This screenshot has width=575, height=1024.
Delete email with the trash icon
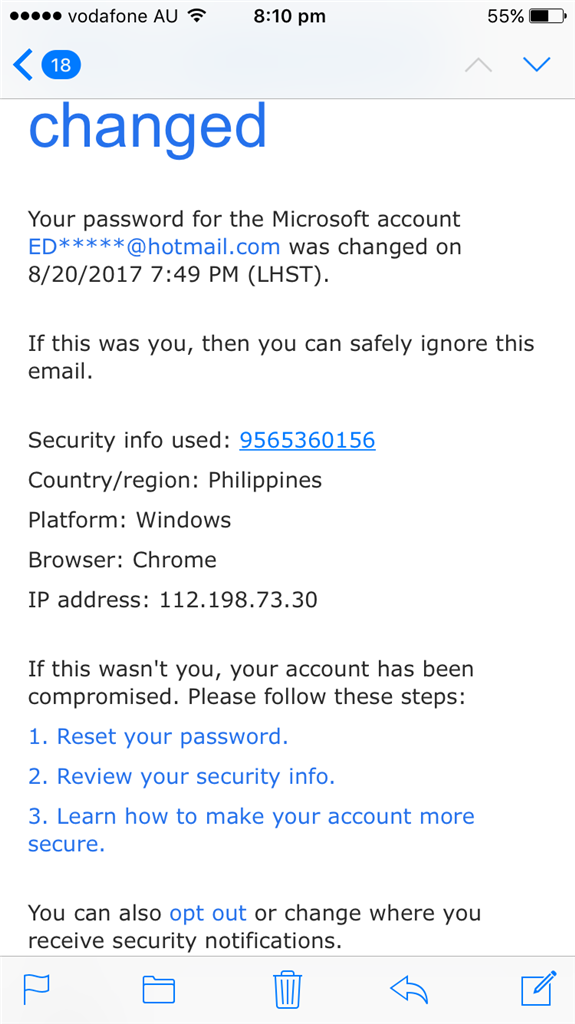click(288, 989)
